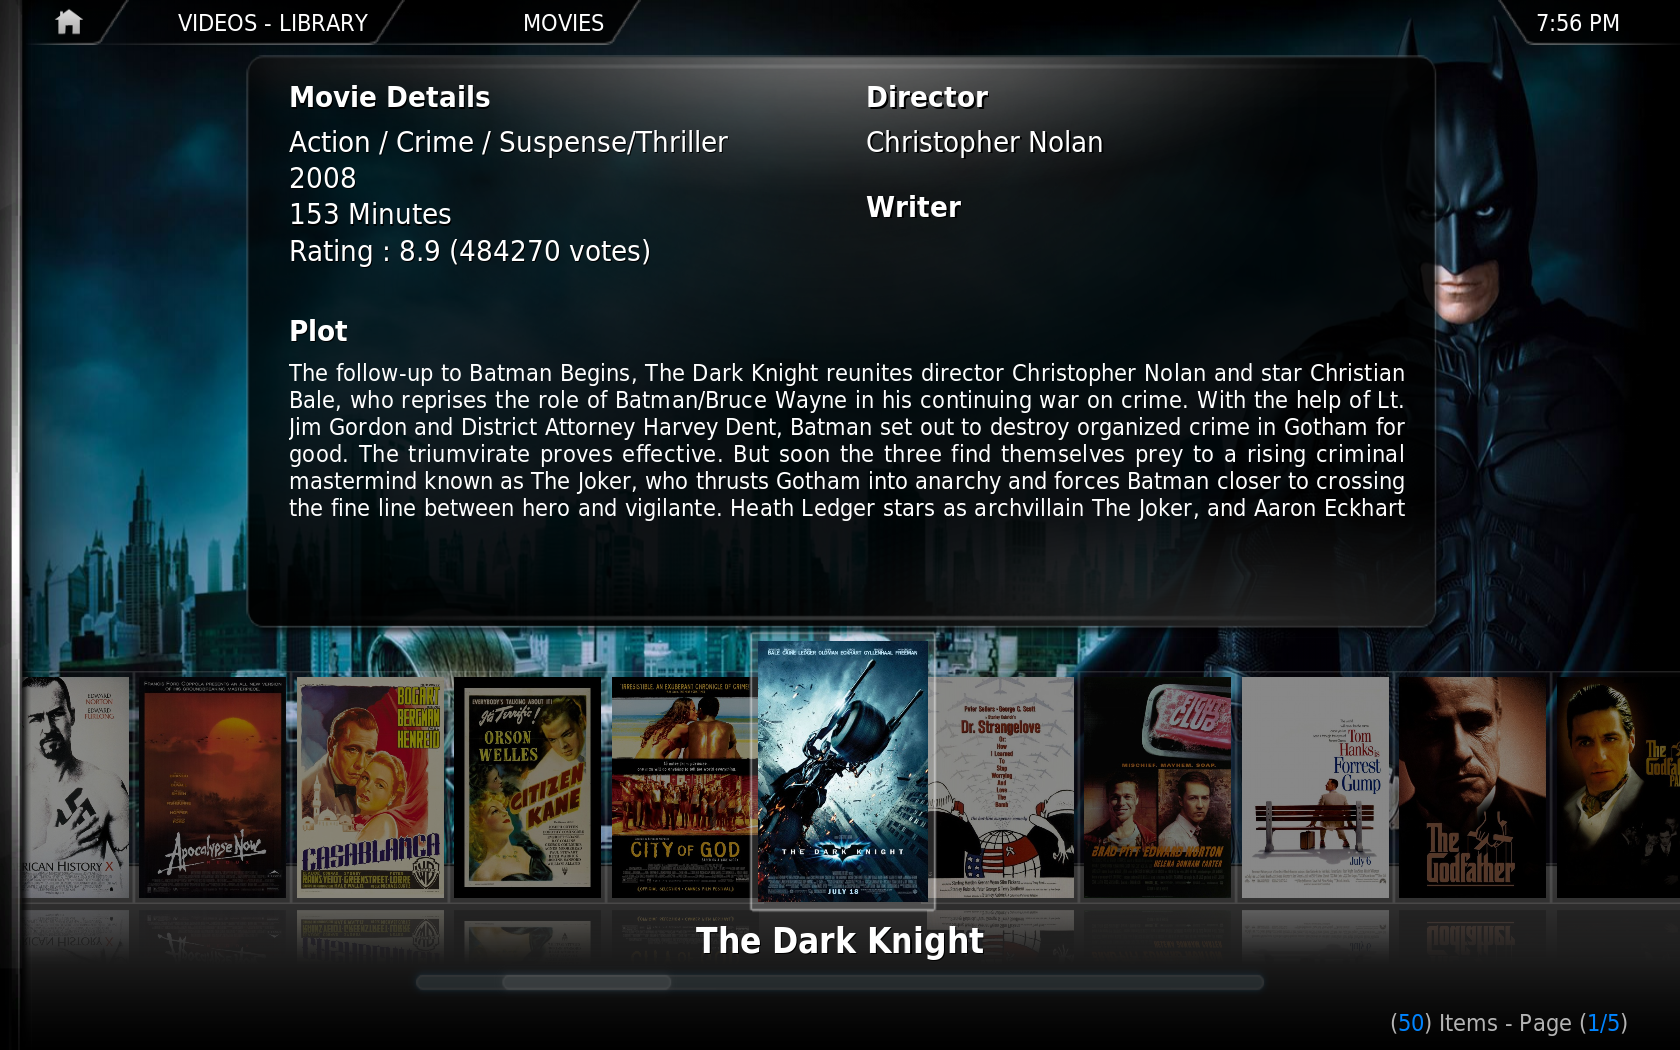Open the focused Dark Knight poster
Viewport: 1680px width, 1050px height.
coord(843,771)
